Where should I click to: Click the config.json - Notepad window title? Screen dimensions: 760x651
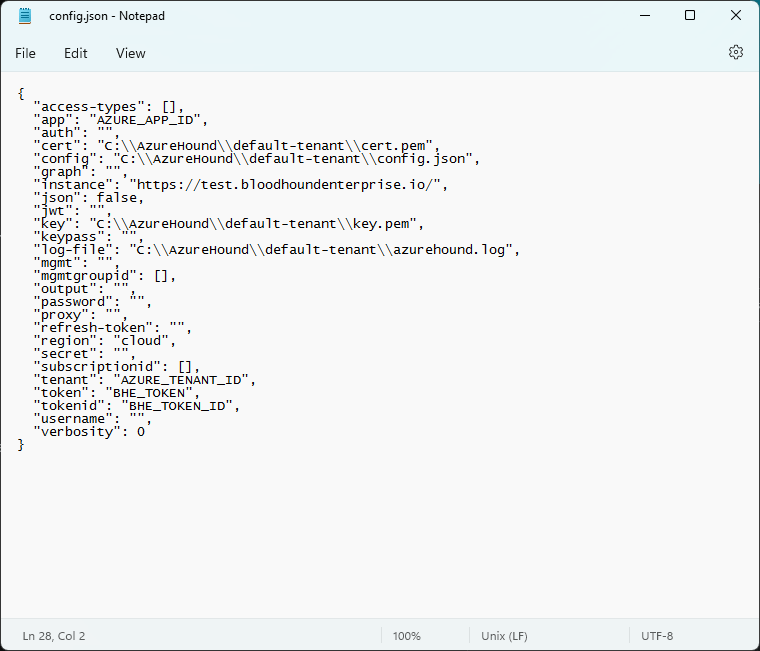pyautogui.click(x=107, y=16)
